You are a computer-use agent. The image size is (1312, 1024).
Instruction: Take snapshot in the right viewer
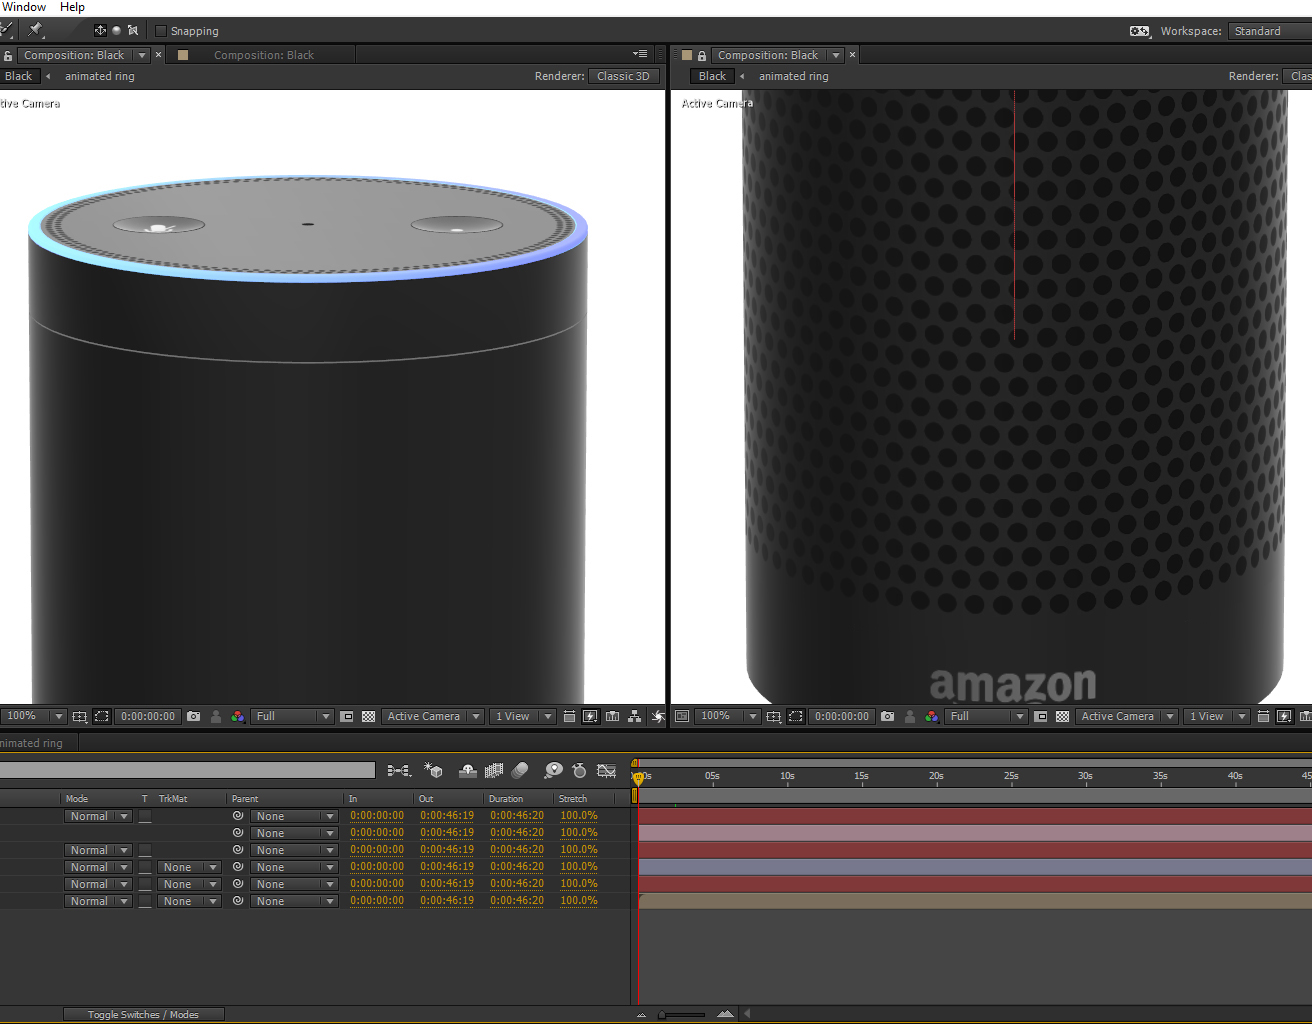click(888, 716)
